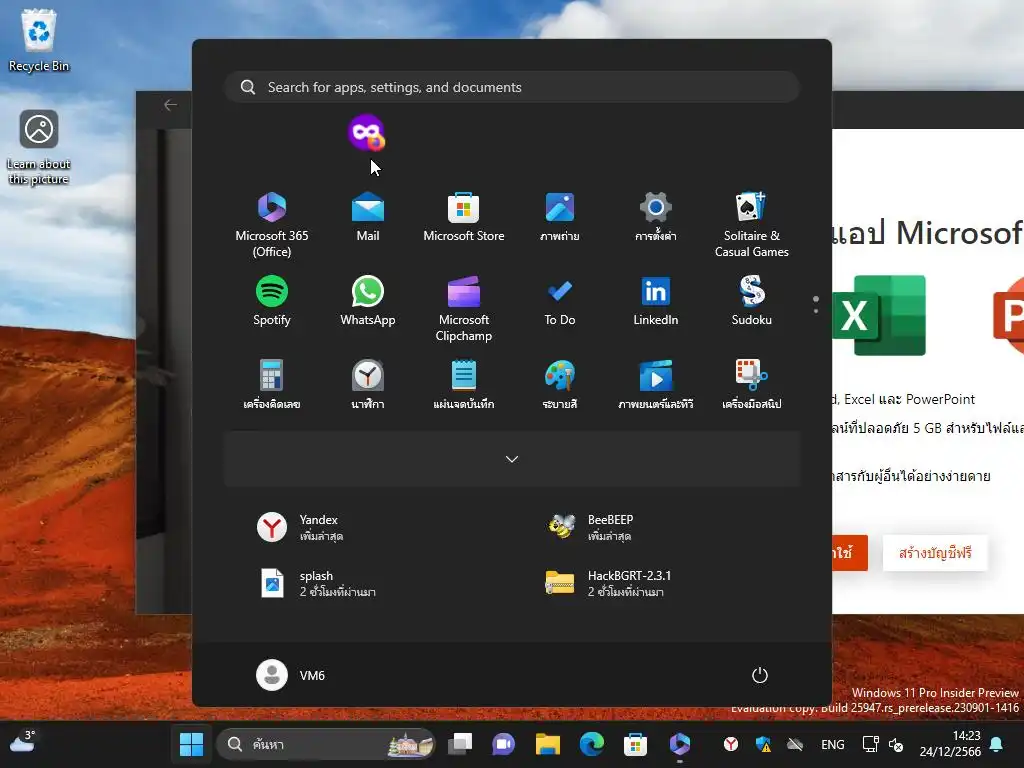This screenshot has height=768, width=1024.
Task: Open File Explorer on taskbar
Action: pos(547,744)
